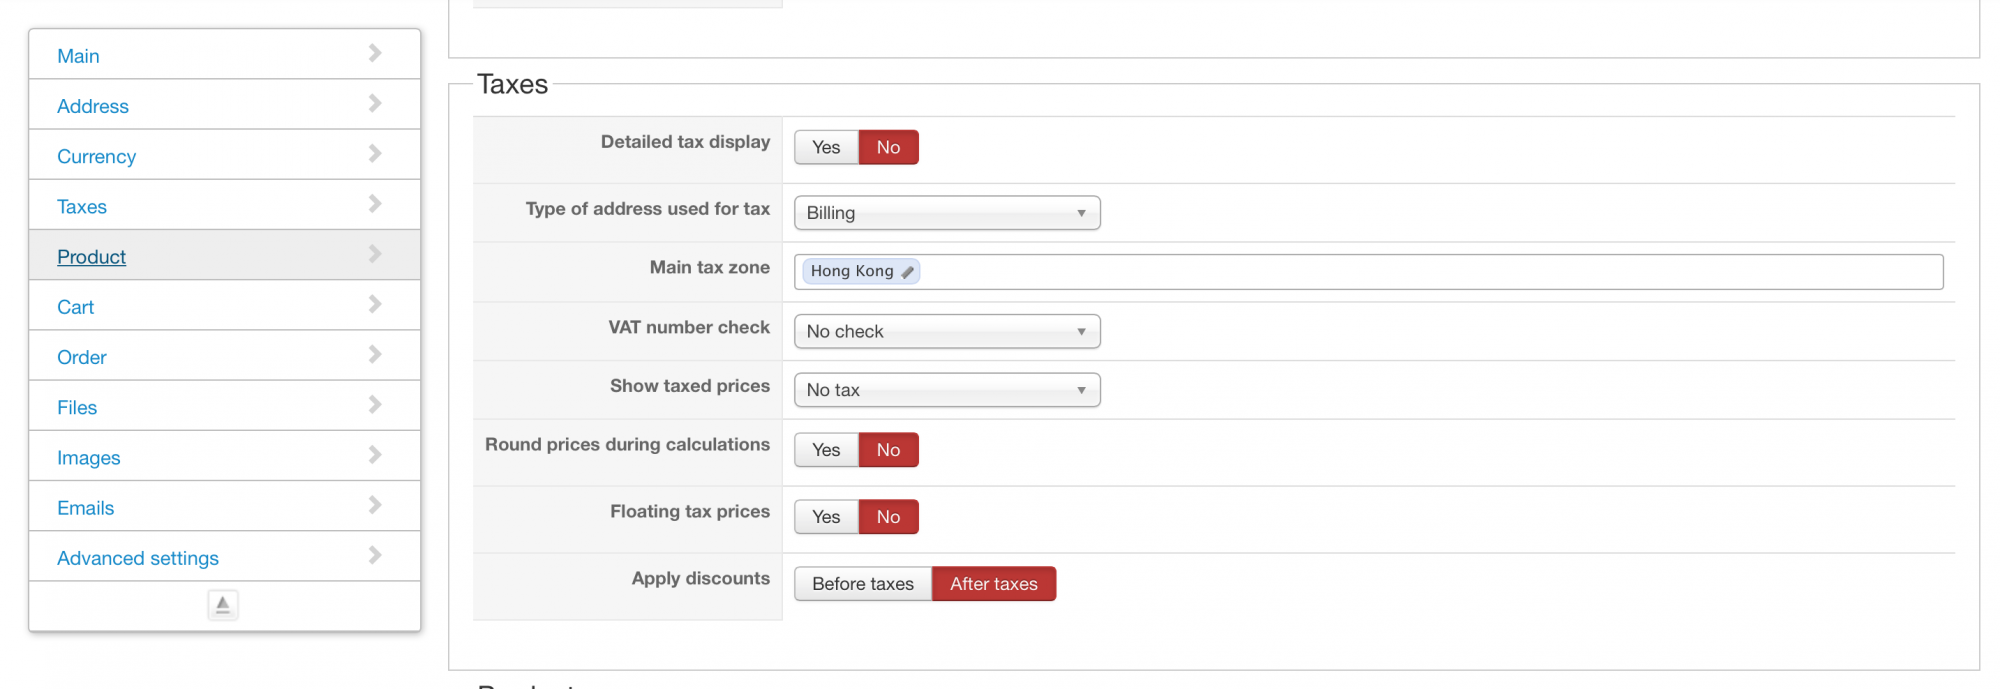The image size is (2000, 689).
Task: Click the chevron arrow beside Files
Action: click(x=375, y=405)
